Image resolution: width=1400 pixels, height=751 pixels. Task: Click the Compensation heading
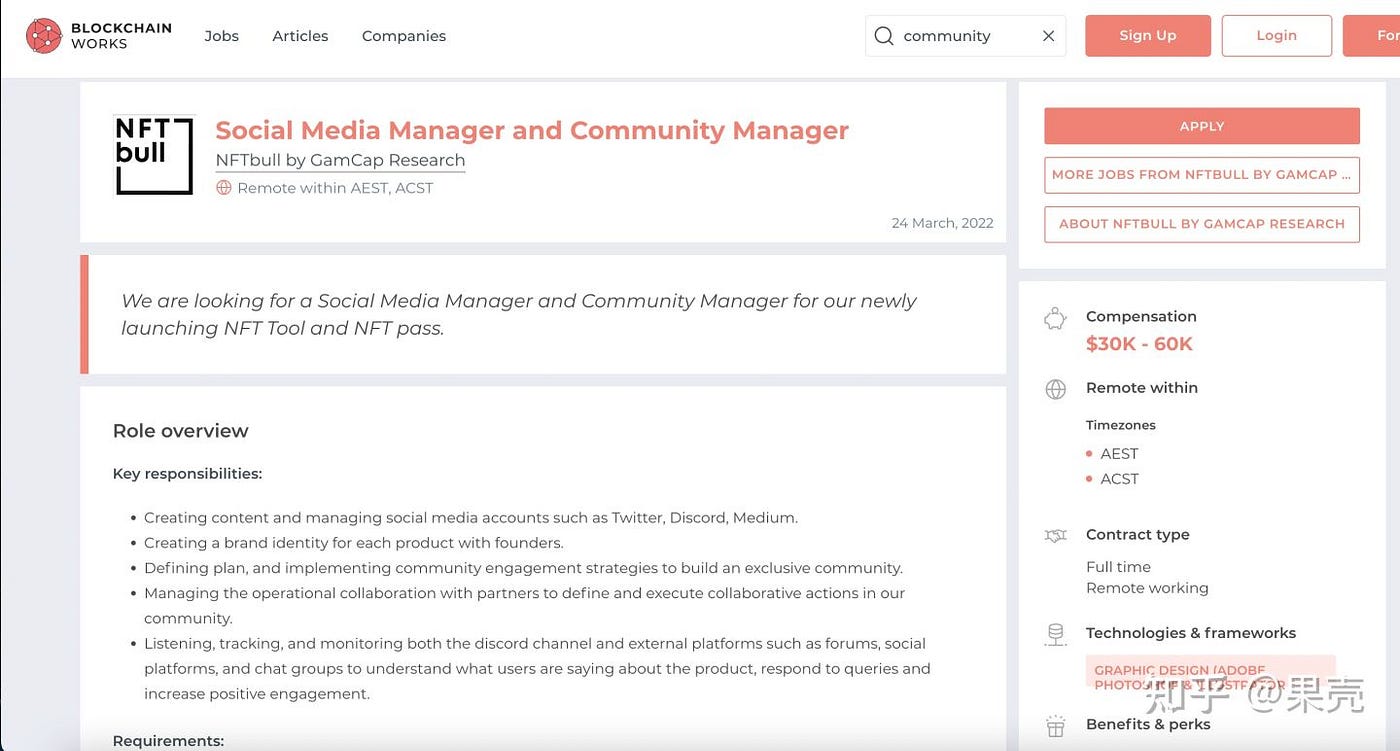tap(1141, 317)
